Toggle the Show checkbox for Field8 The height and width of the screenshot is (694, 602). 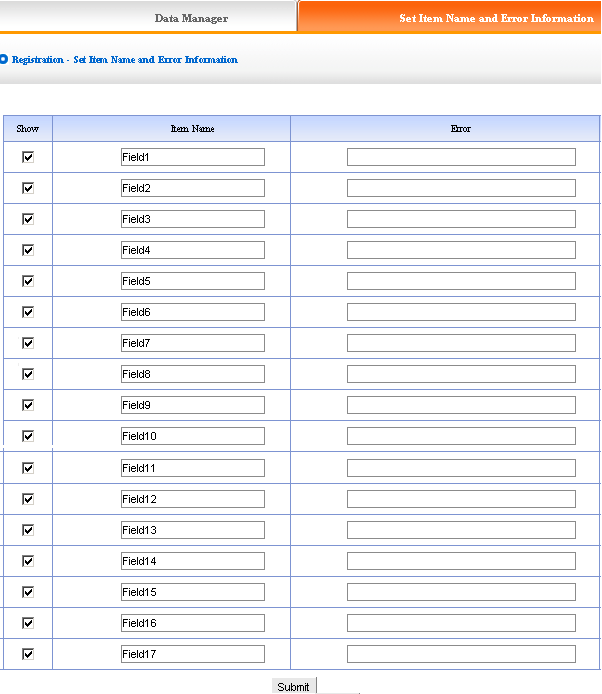(28, 374)
